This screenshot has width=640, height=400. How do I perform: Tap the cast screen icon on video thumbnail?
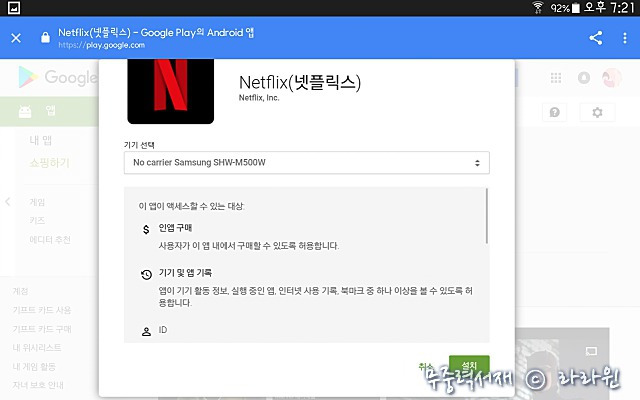pos(591,351)
